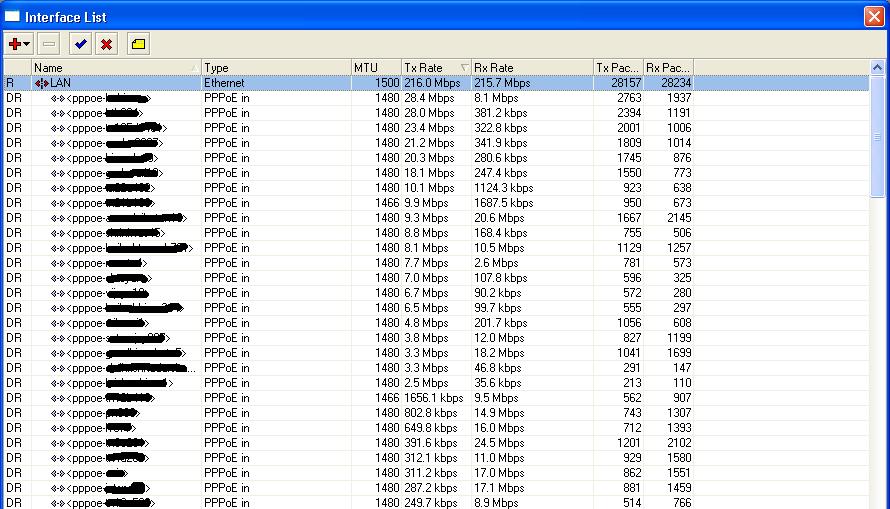Viewport: 890px width, 509px height.
Task: Click the 28.4 Mbps Tx Rate cell
Action: pos(429,98)
